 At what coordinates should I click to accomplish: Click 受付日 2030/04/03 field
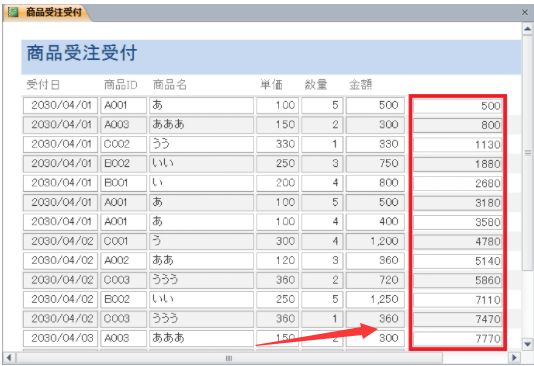pyautogui.click(x=60, y=338)
